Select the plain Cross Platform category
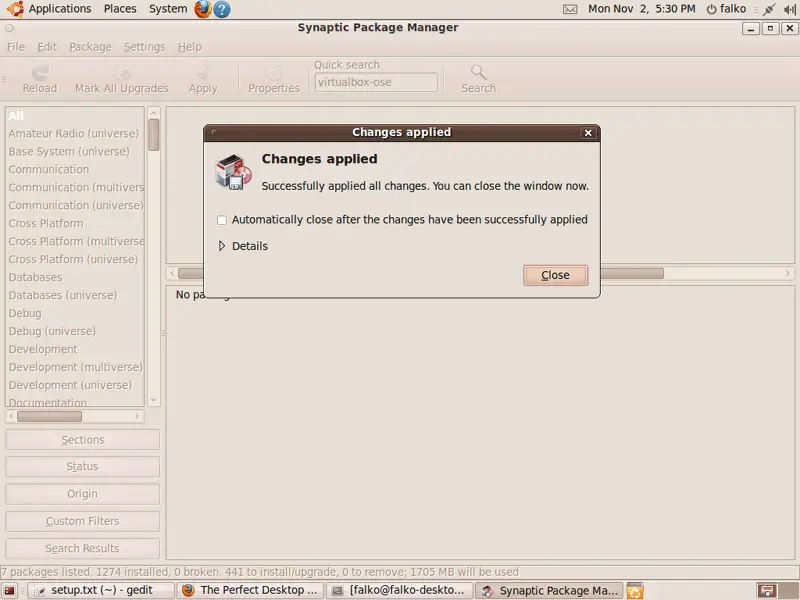 [75, 223]
